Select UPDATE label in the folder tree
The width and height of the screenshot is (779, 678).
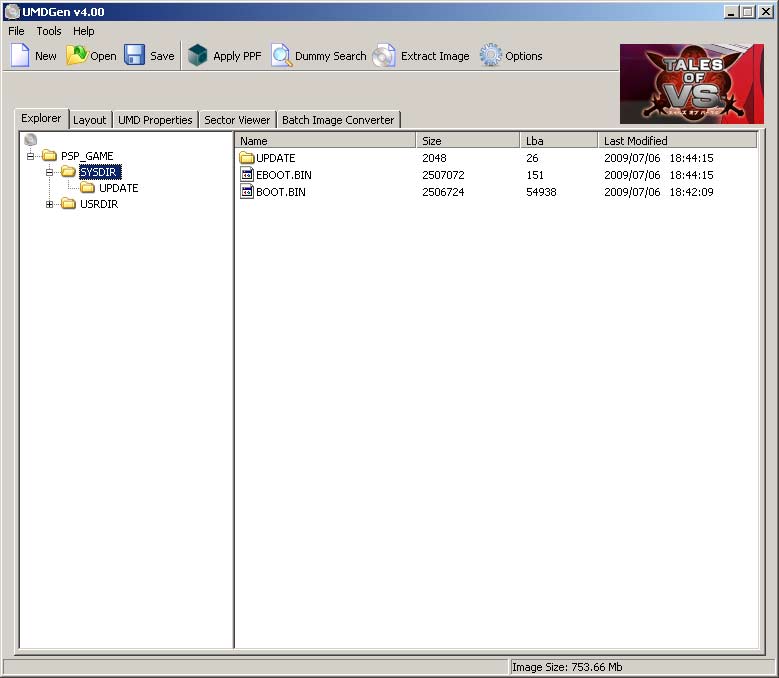click(x=119, y=188)
